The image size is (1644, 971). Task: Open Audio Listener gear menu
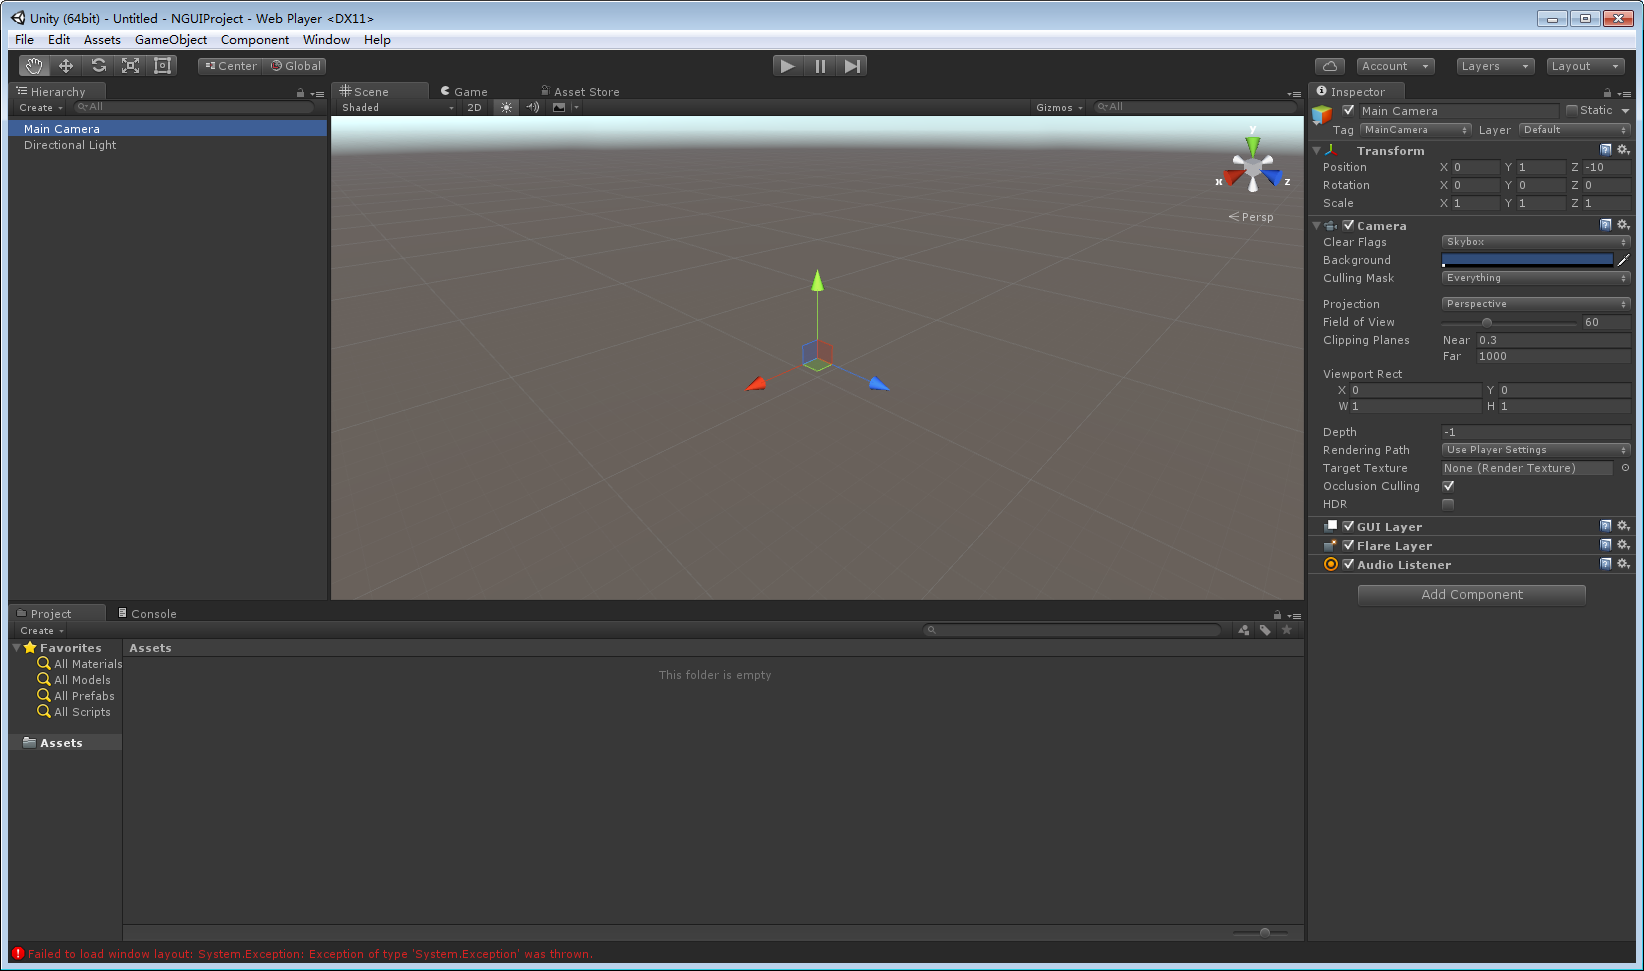(x=1623, y=564)
